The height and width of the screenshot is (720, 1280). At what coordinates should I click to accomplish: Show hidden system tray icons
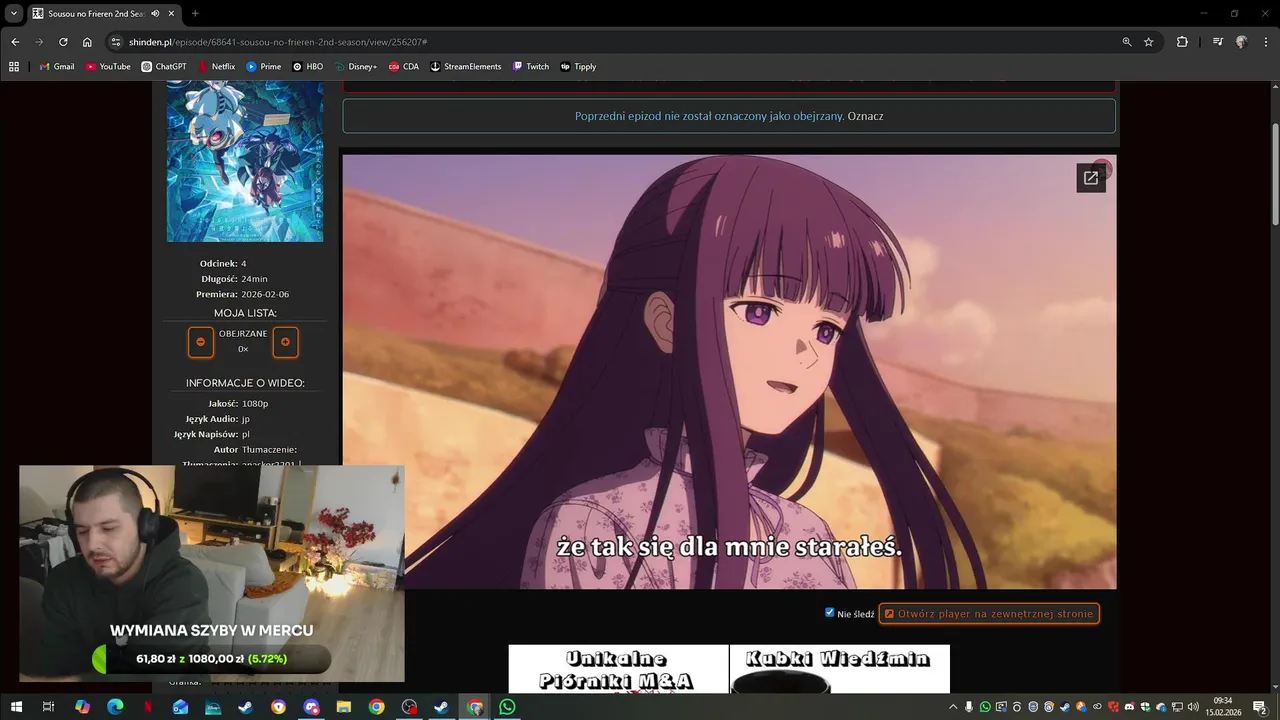953,707
